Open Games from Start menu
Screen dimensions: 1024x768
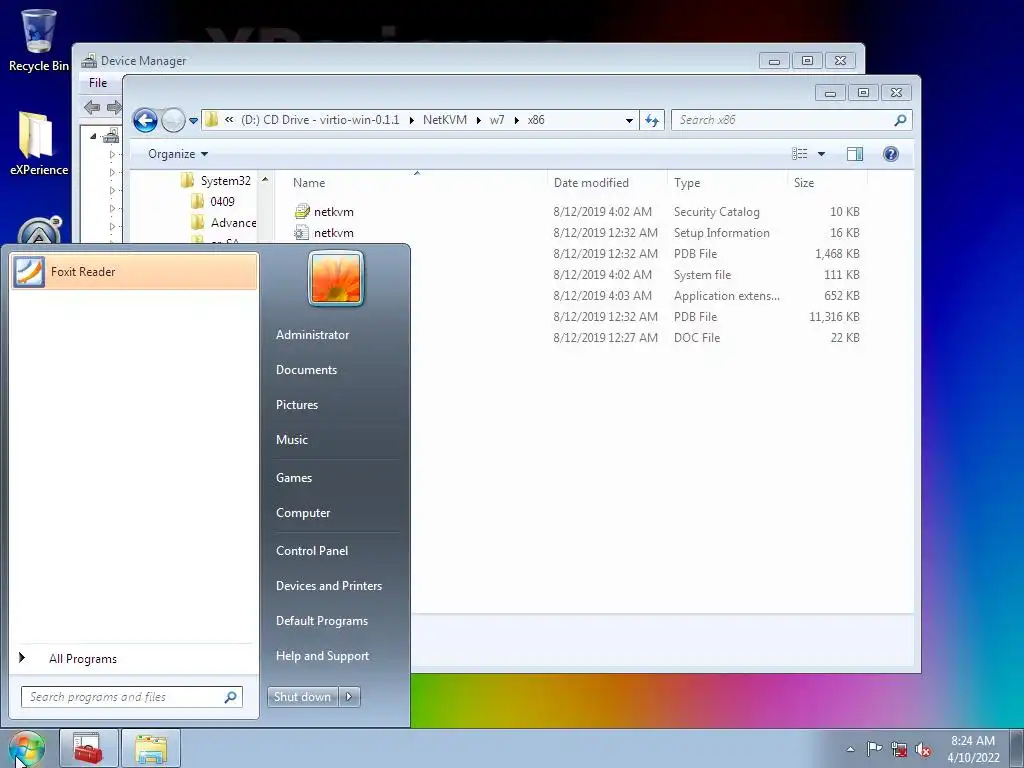click(293, 478)
